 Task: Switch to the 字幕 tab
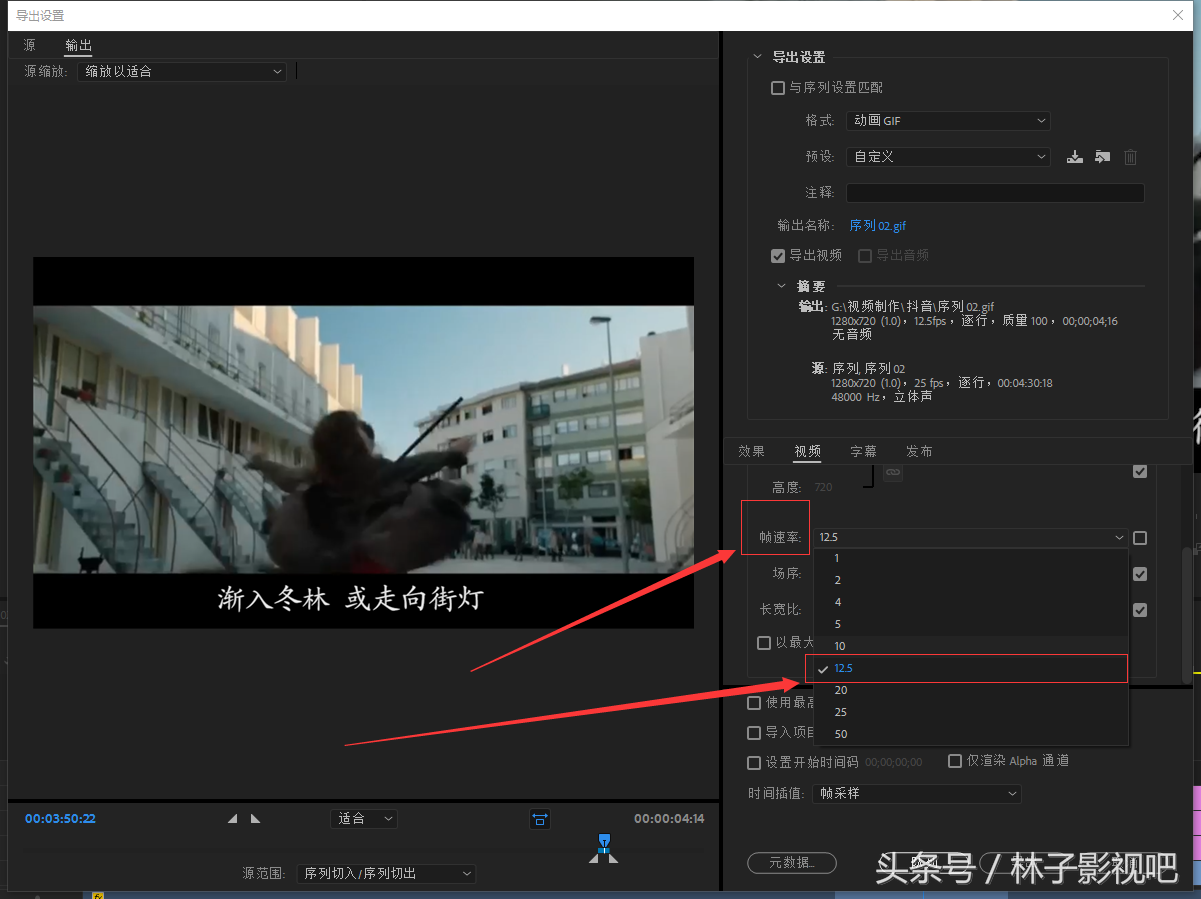click(864, 452)
